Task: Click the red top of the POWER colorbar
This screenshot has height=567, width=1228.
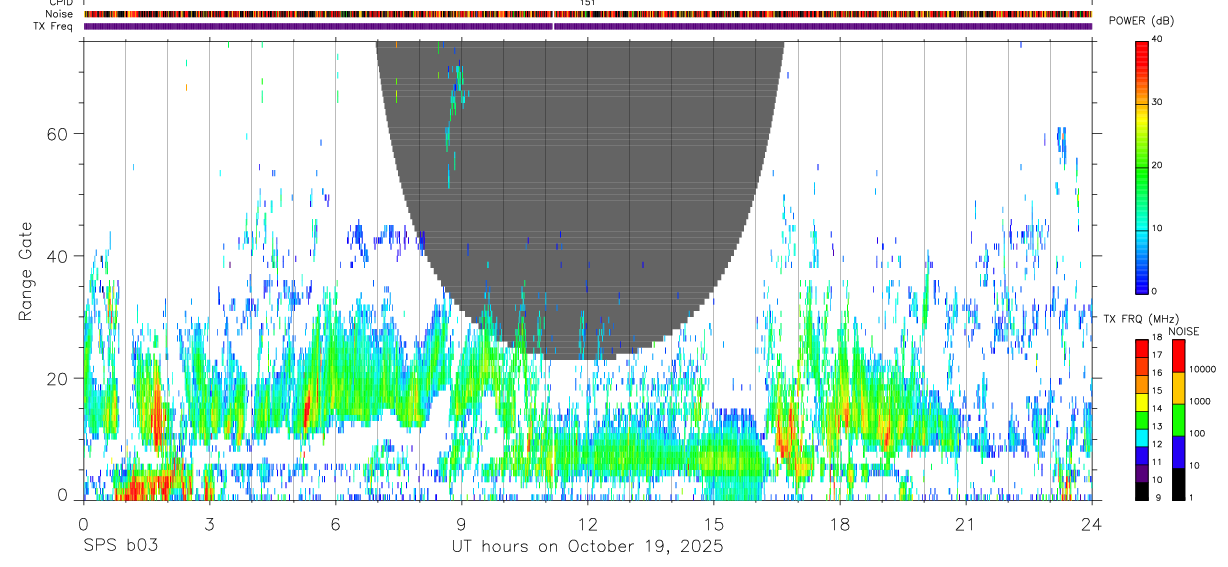Action: (x=1142, y=50)
